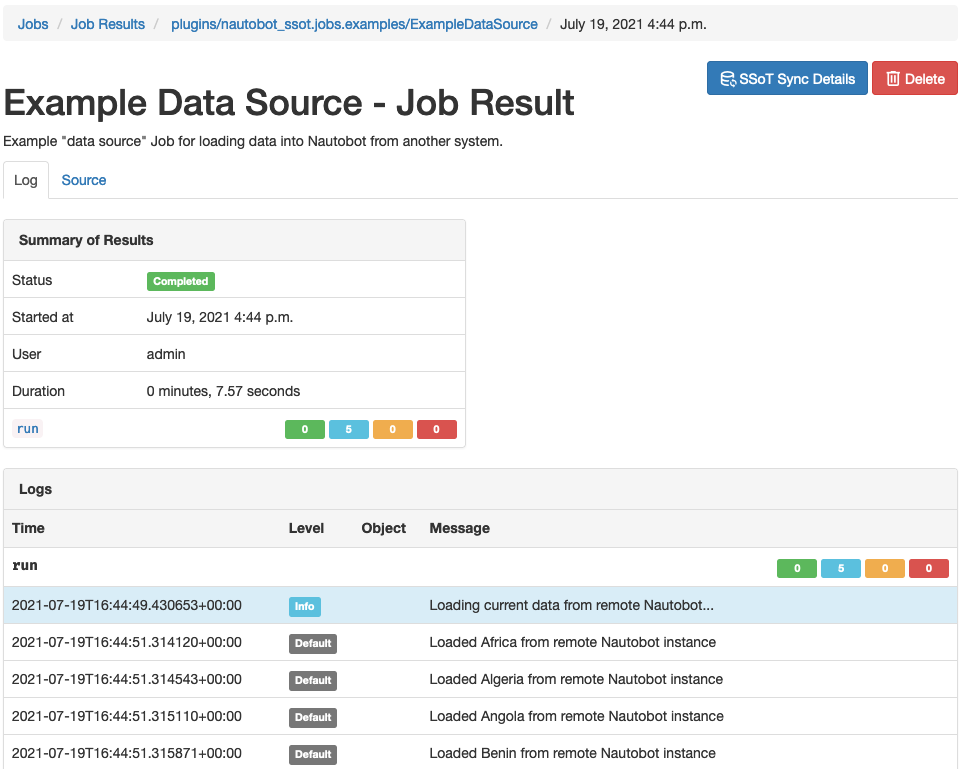Screen dimensions: 973x769
Task: Click blue count badge in Logs run row
Action: tap(841, 569)
